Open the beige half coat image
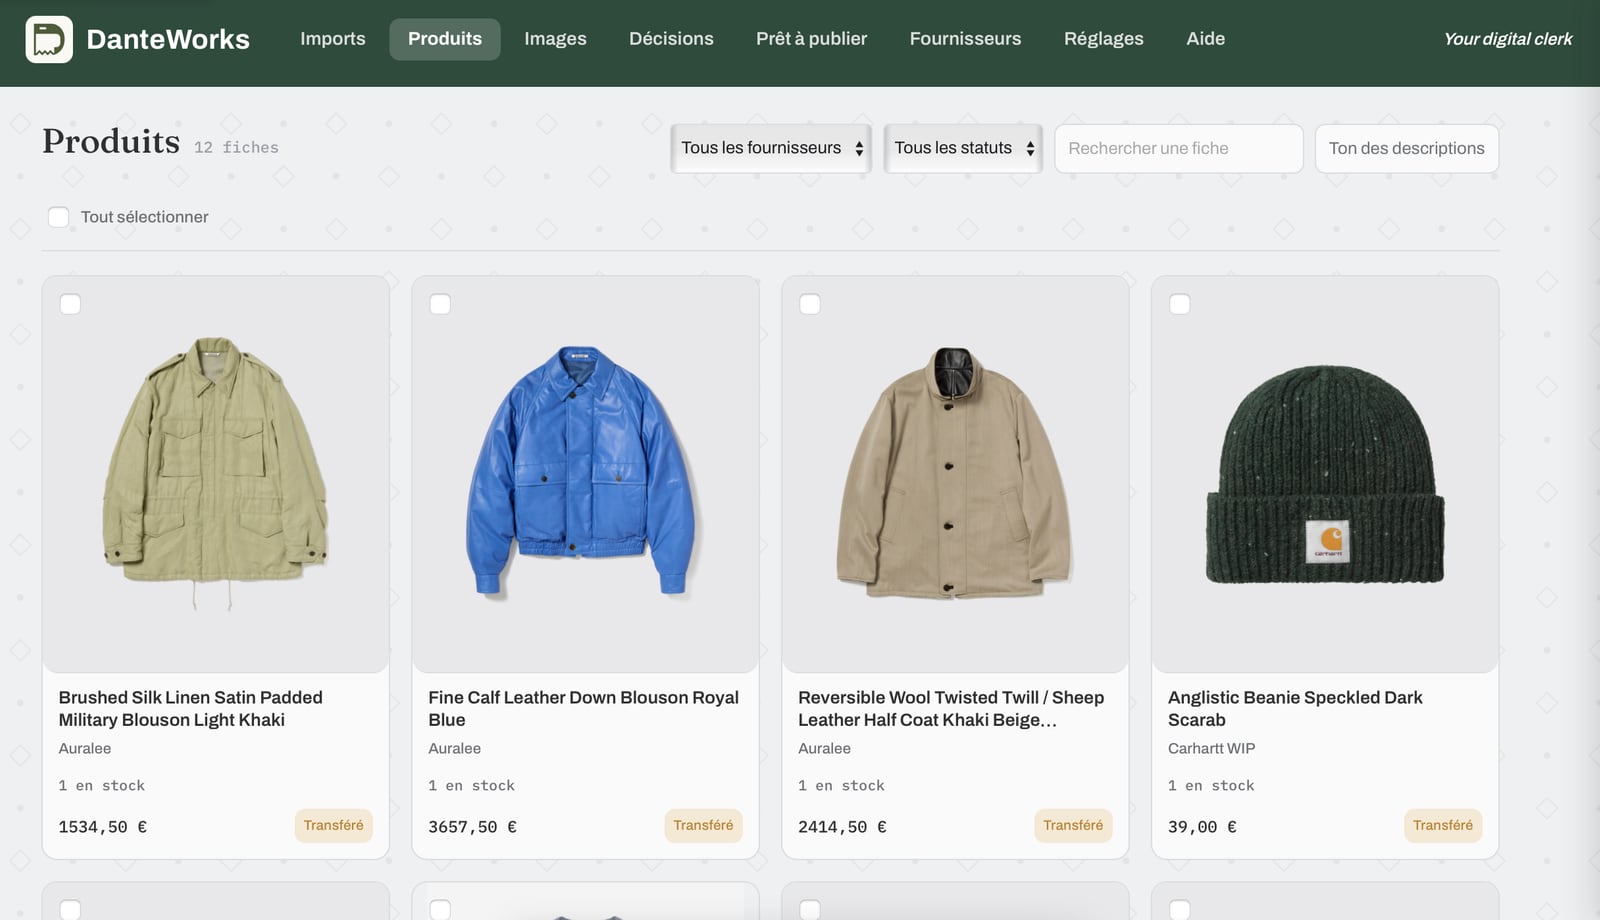 click(x=956, y=474)
